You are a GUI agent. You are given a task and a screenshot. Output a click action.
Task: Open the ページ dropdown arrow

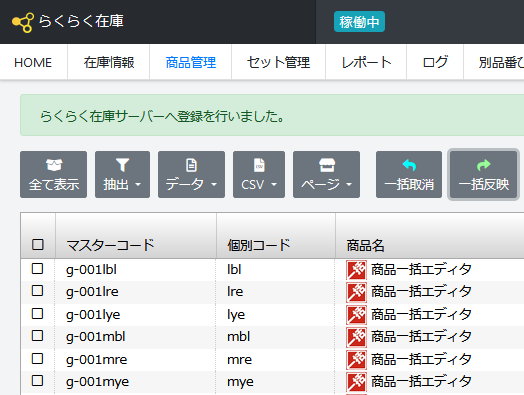point(349,184)
